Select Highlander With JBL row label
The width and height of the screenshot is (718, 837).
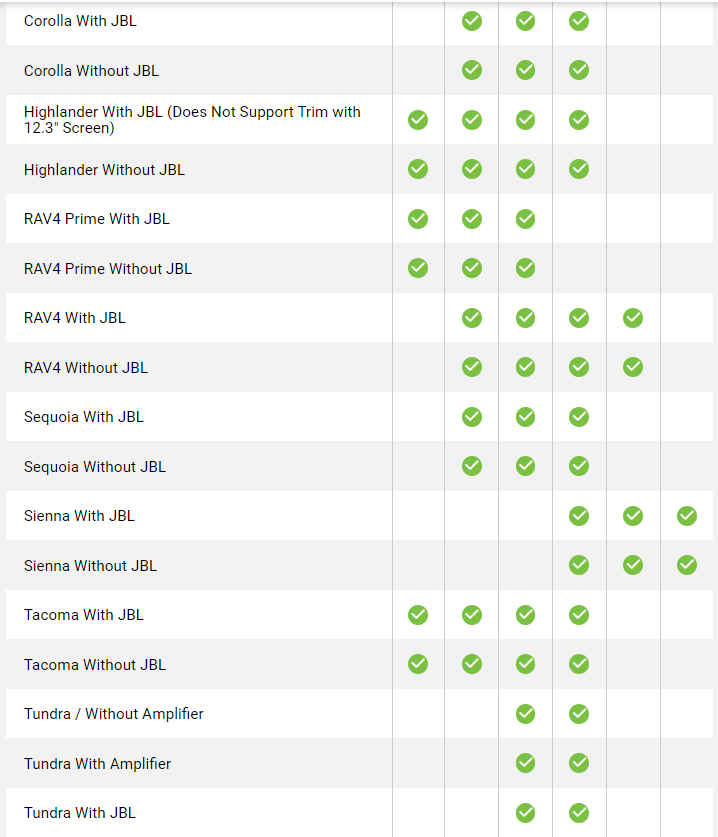pyautogui.click(x=192, y=120)
